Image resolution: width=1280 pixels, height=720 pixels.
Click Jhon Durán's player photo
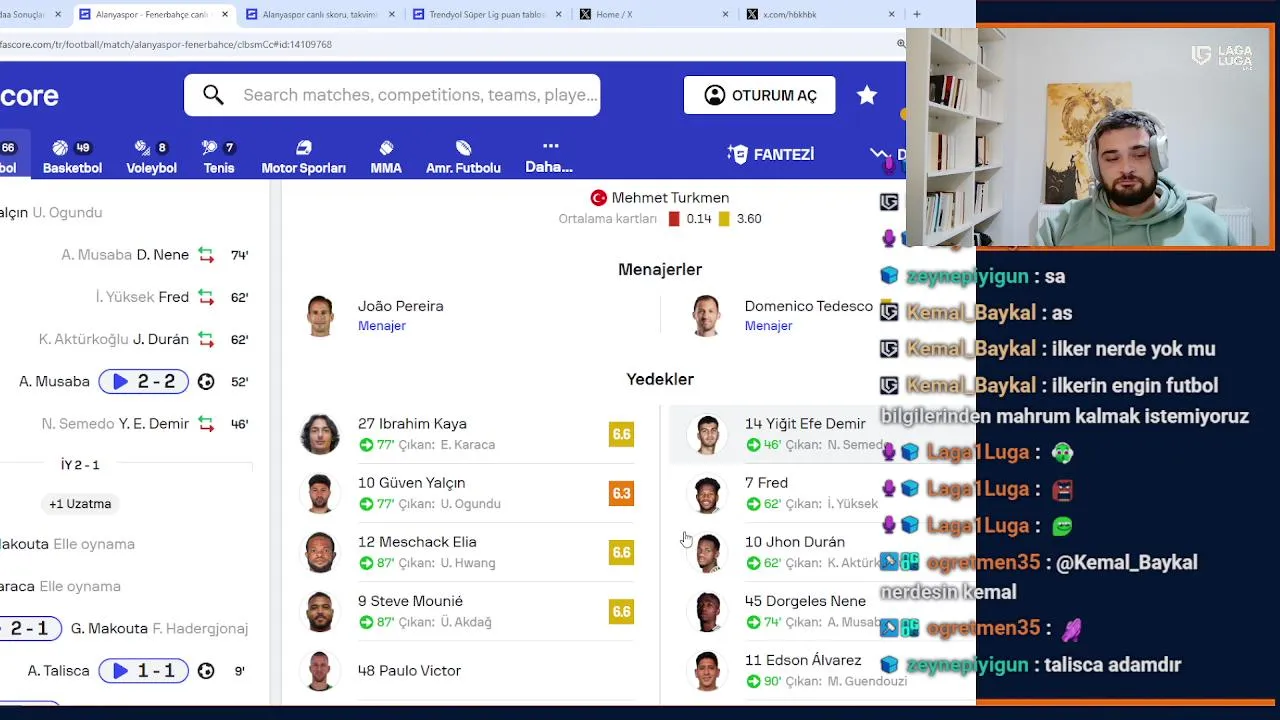coord(707,552)
